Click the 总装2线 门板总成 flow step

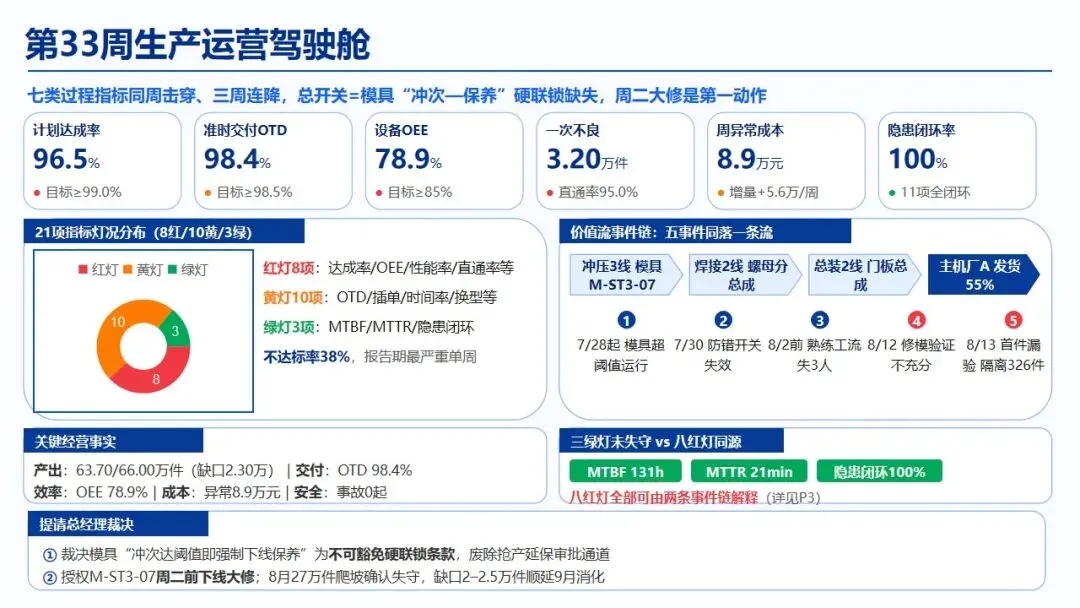[x=864, y=275]
